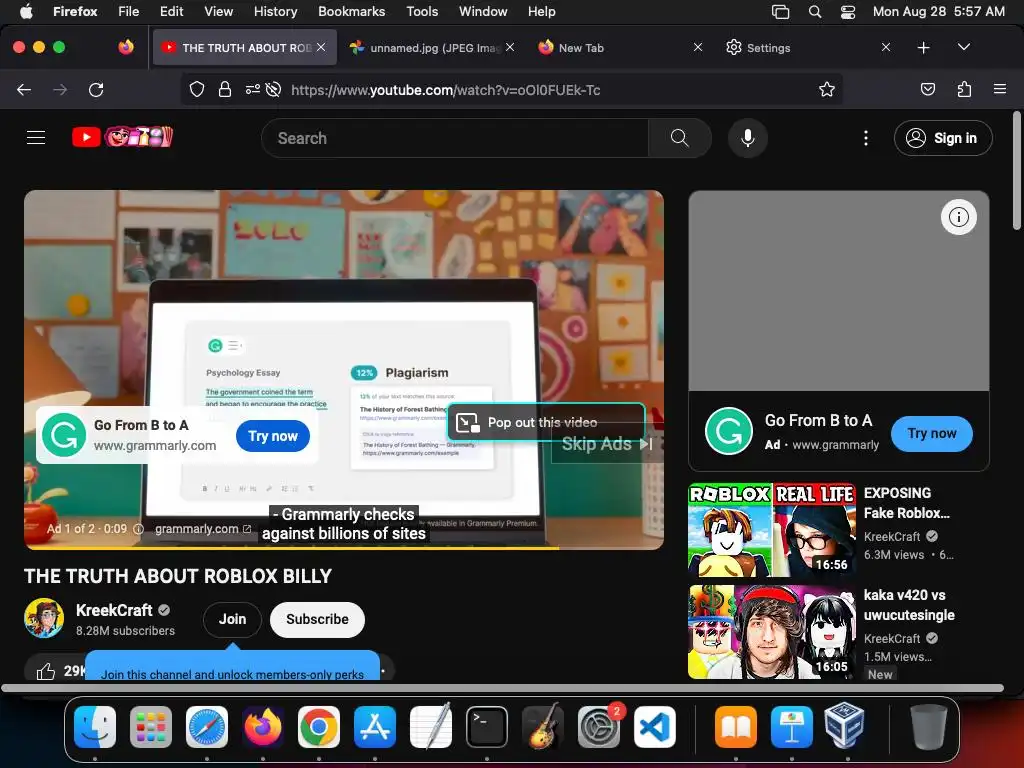Open Launchpad from the Dock
The width and height of the screenshot is (1024, 768).
[151, 727]
